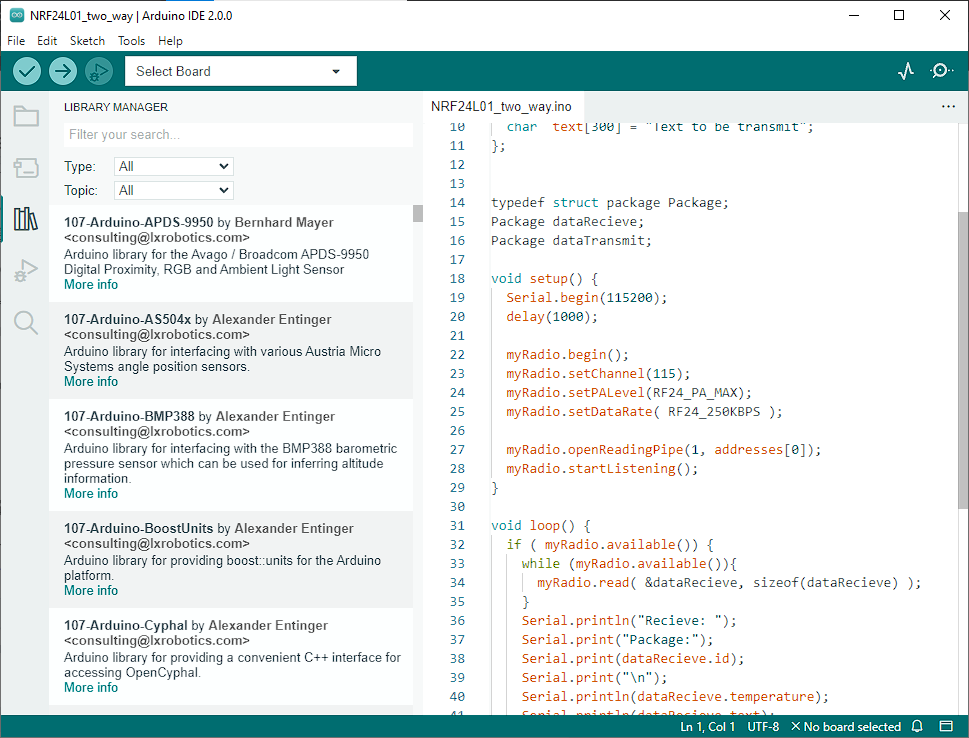Place cursor on Serial.println(dataRecieve.temperature) line
The height and width of the screenshot is (738, 969).
click(x=675, y=697)
